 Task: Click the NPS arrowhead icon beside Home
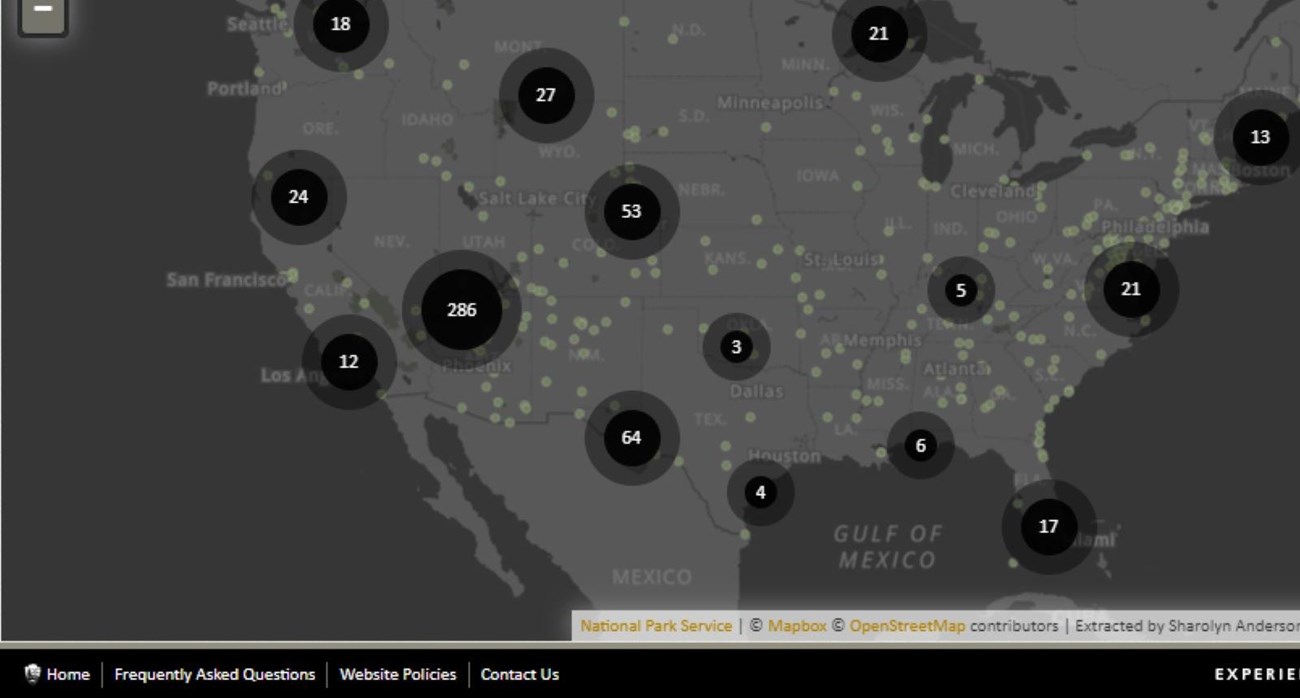pos(32,674)
